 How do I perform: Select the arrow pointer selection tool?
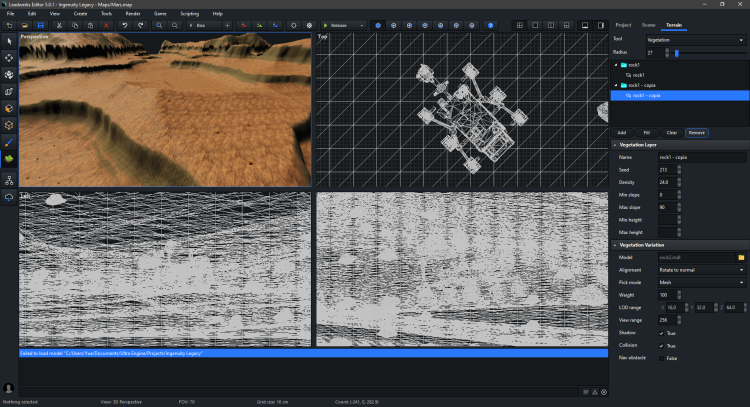pyautogui.click(x=9, y=41)
